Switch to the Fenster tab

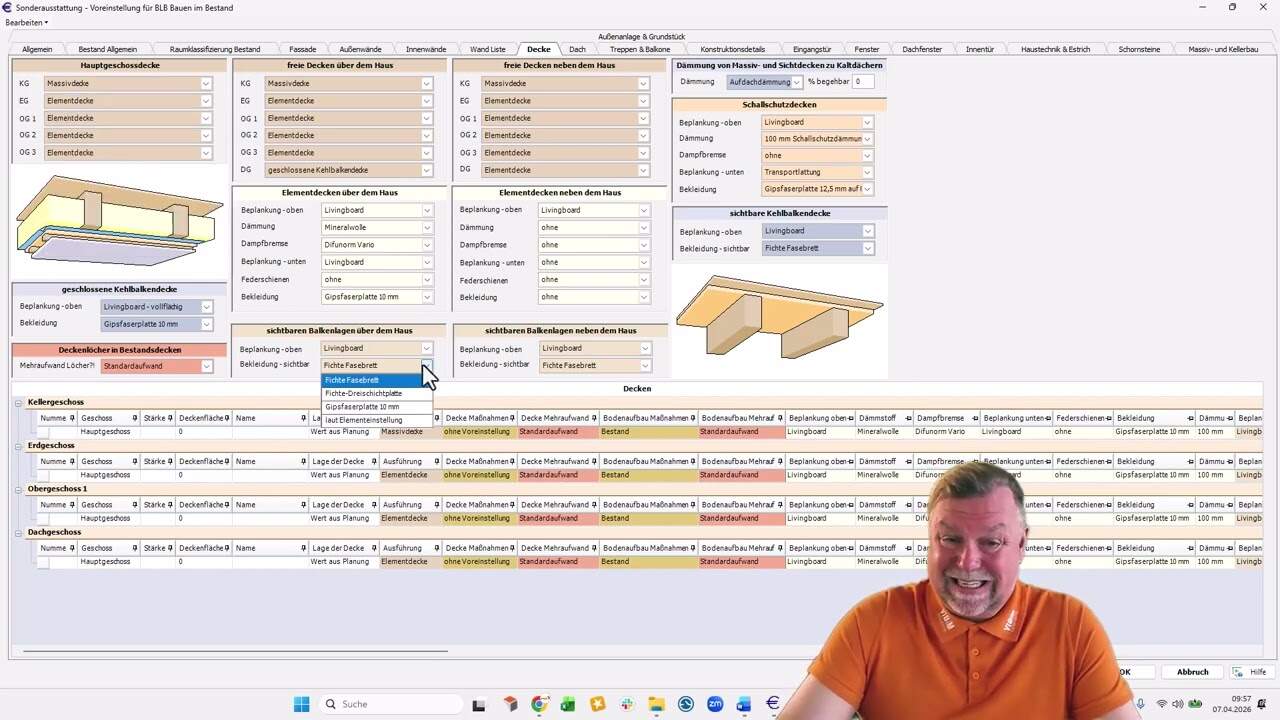[x=866, y=47]
